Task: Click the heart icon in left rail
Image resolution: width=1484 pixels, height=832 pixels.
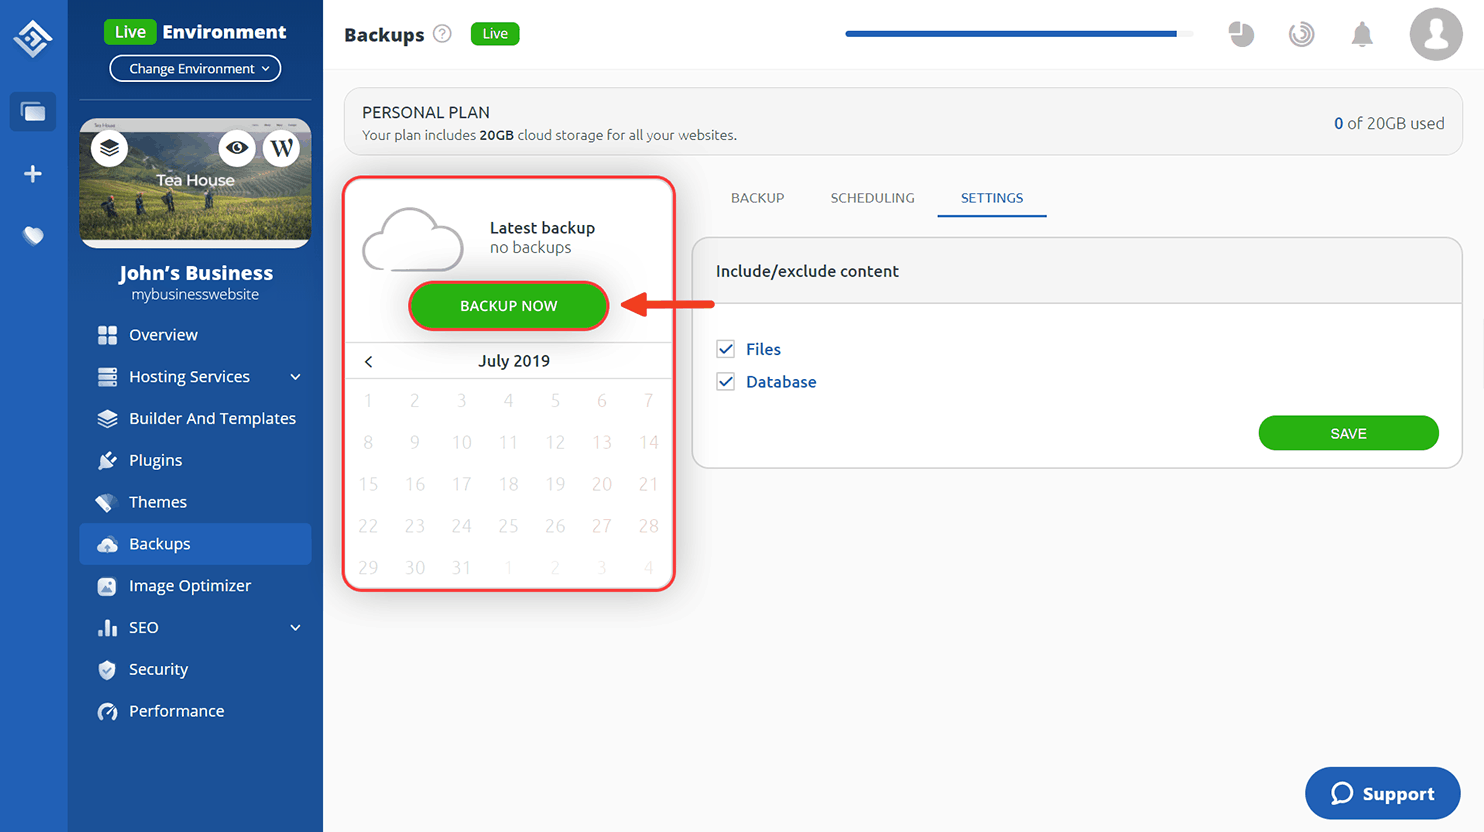Action: click(x=33, y=235)
